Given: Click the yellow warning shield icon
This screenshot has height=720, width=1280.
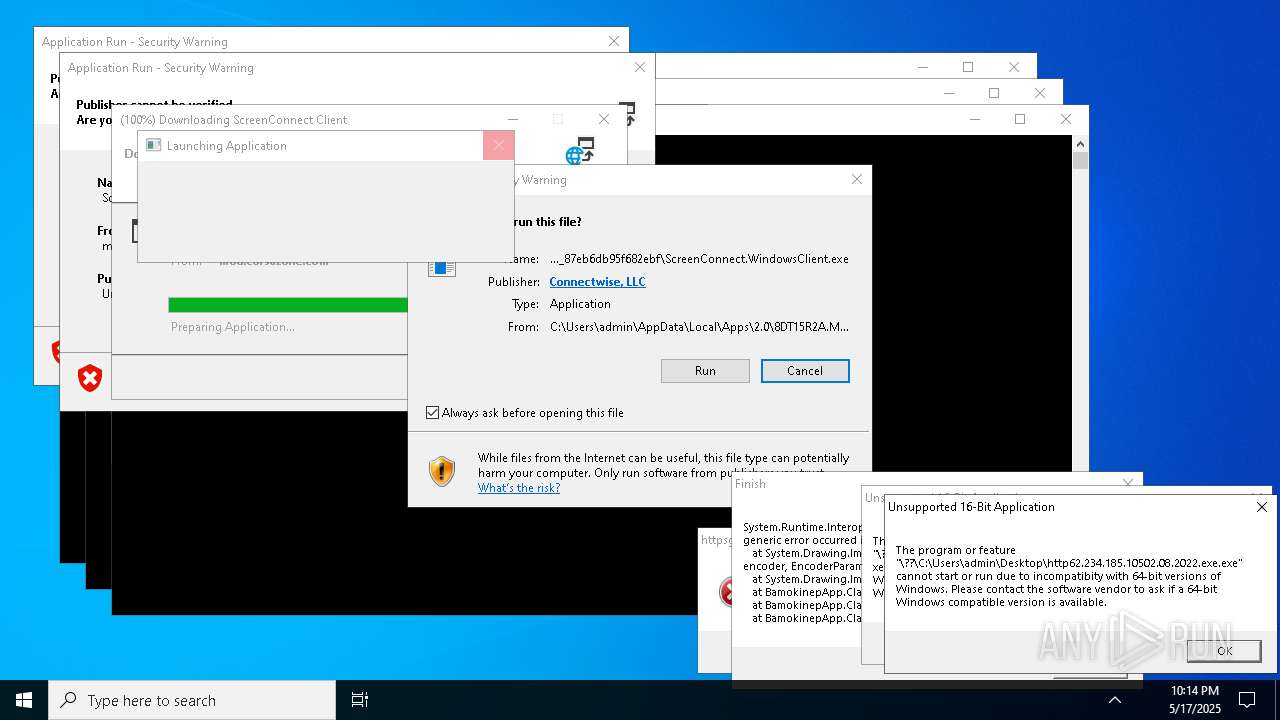Looking at the screenshot, I should coord(442,471).
